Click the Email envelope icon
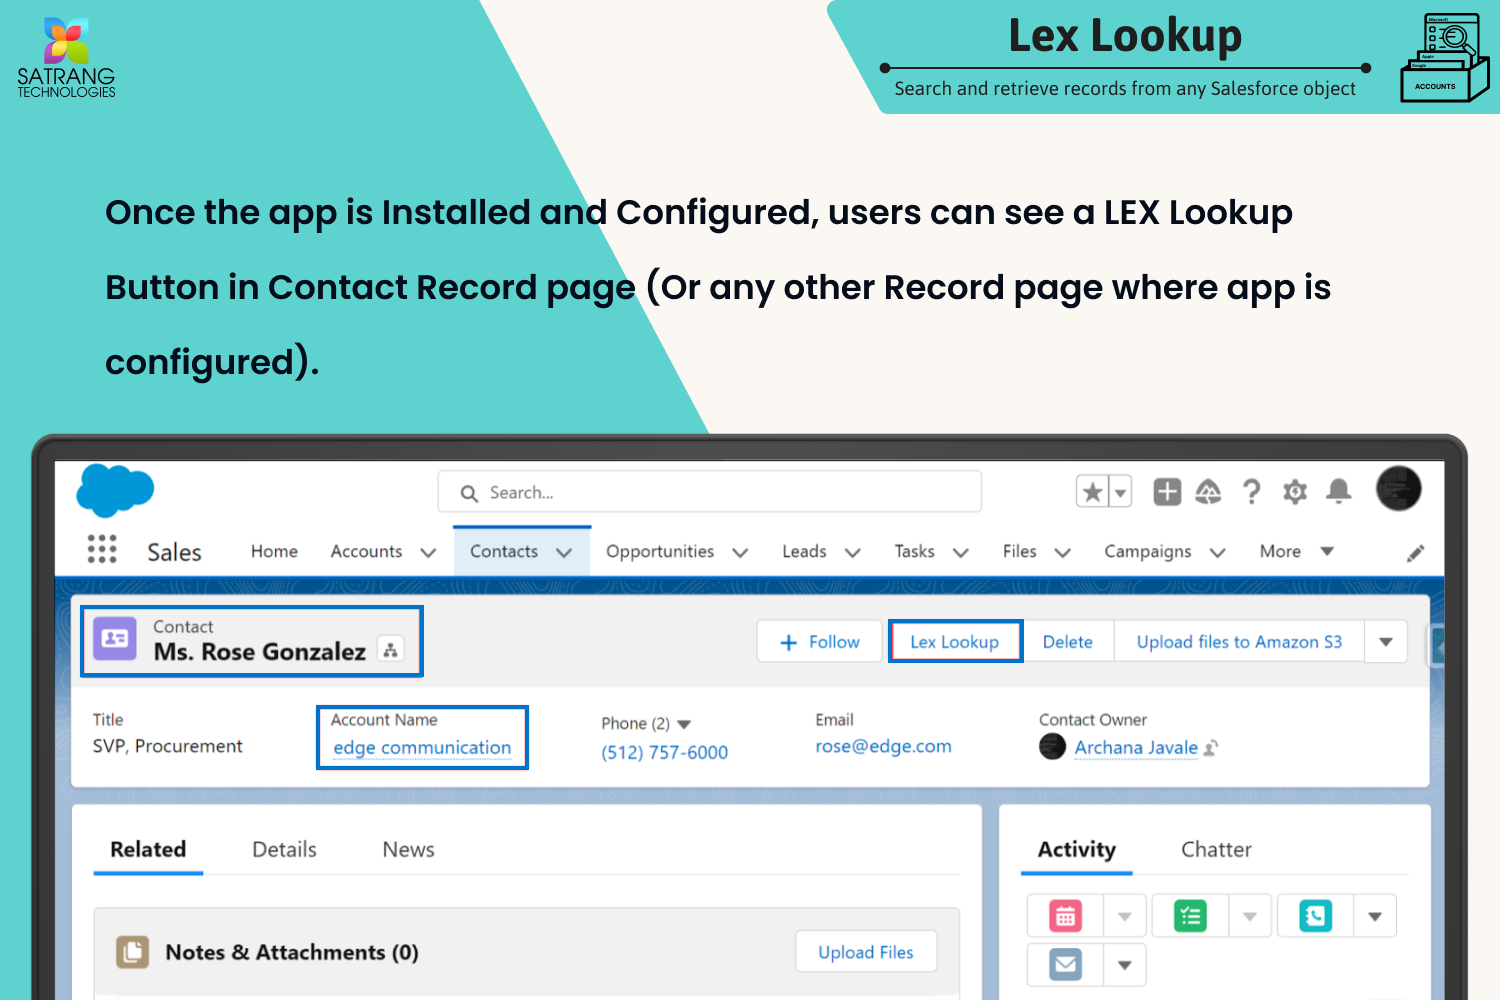 [1065, 964]
